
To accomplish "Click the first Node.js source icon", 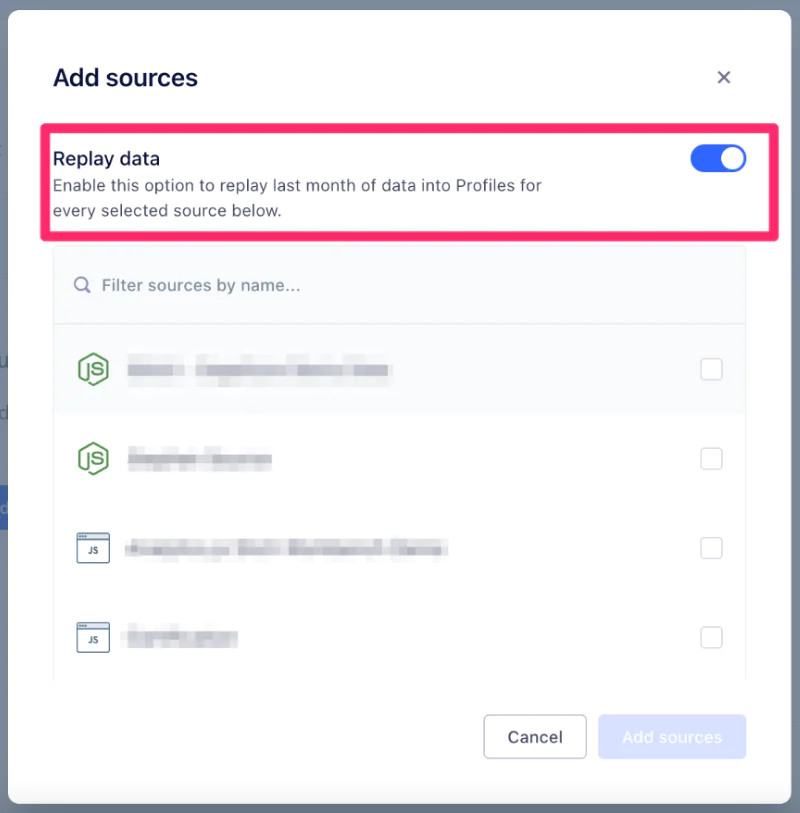I will [x=93, y=370].
